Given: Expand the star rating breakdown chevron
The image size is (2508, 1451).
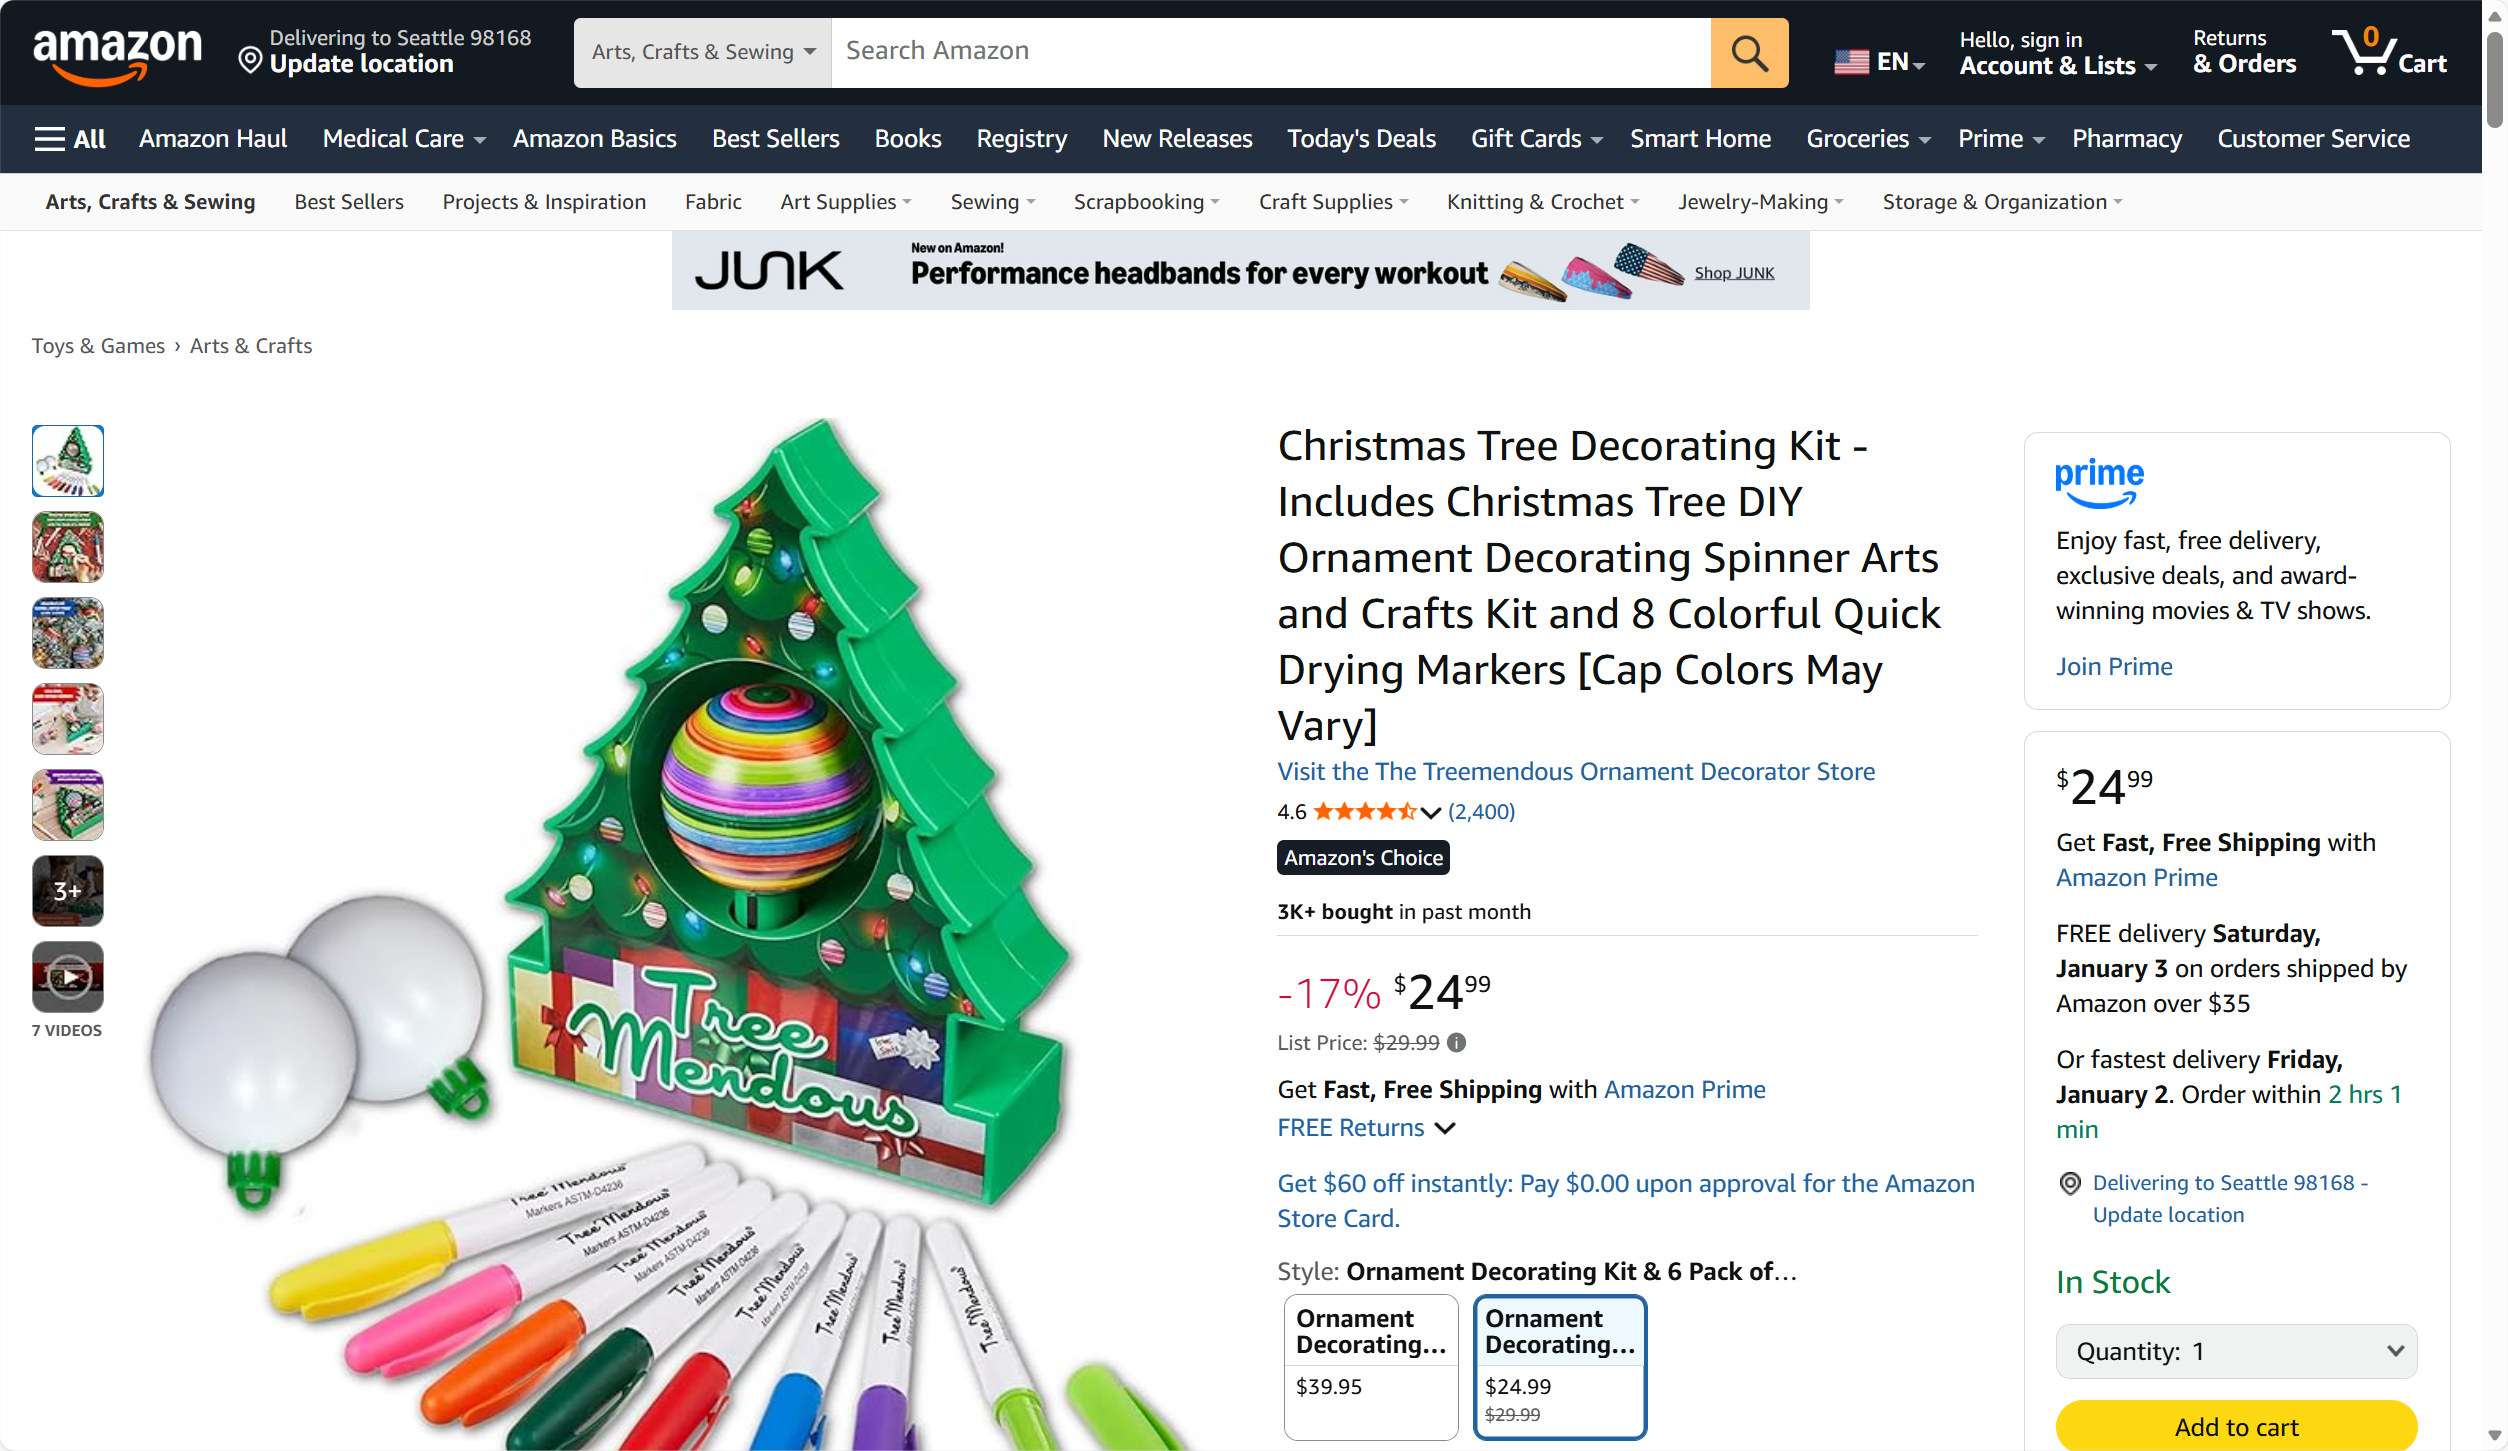Looking at the screenshot, I should coord(1430,812).
